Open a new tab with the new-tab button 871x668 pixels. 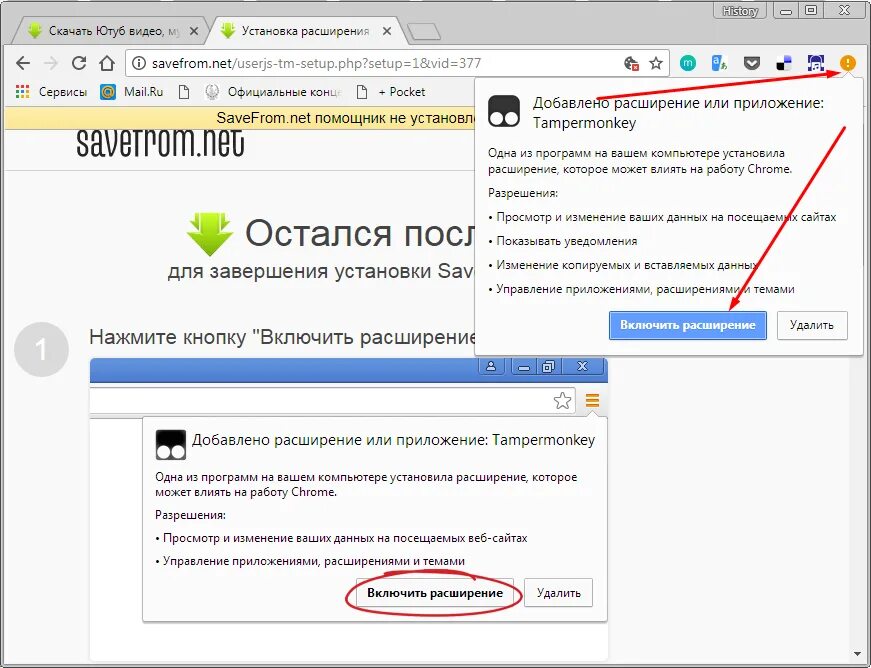[x=424, y=32]
